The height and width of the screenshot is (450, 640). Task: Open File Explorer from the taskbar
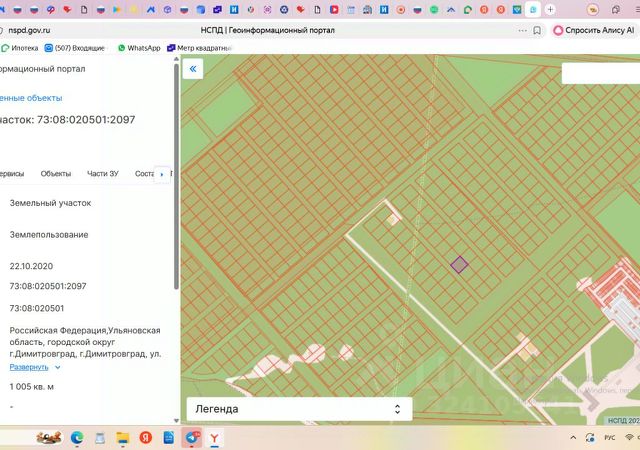[122, 438]
